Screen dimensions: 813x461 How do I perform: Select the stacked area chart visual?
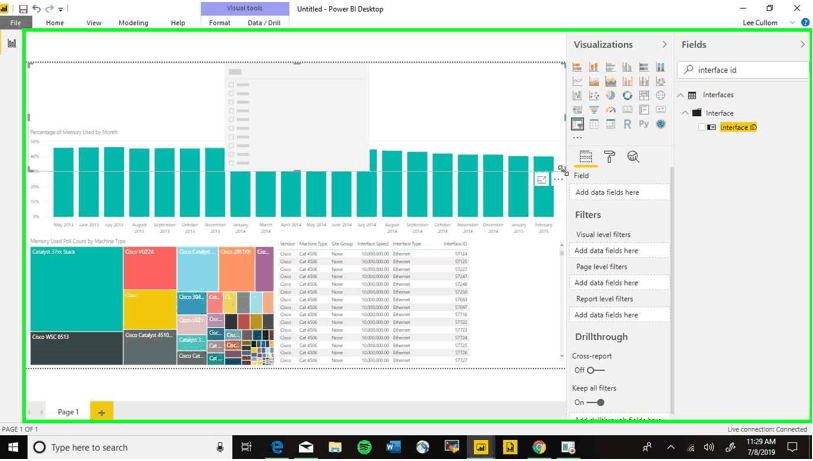(610, 81)
